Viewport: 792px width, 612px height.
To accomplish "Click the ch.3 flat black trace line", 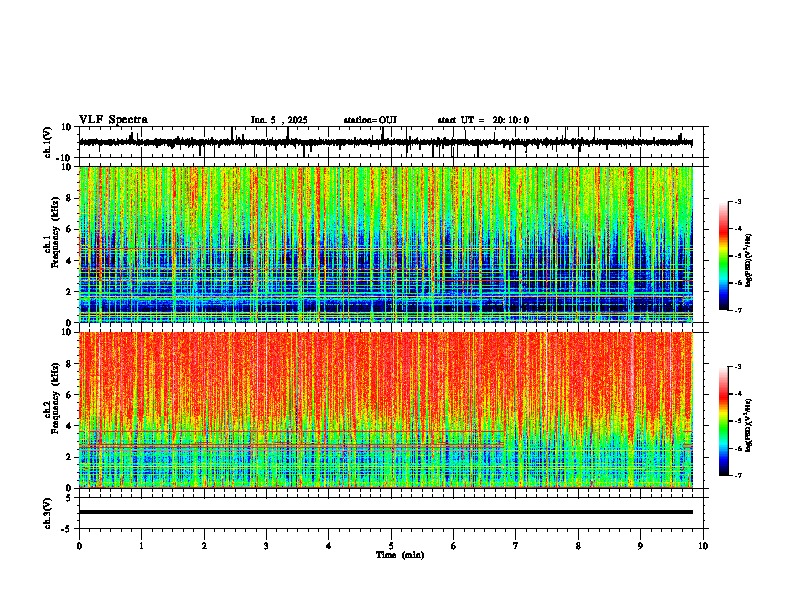I will tap(386, 512).
